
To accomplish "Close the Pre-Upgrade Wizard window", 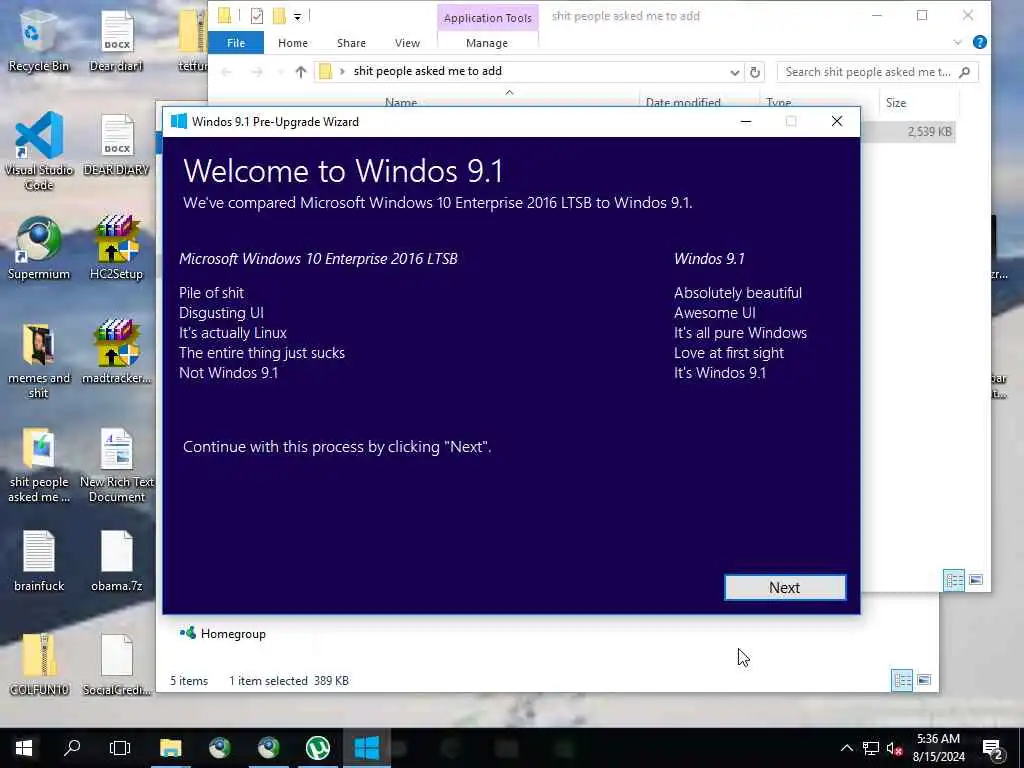I will click(x=837, y=121).
